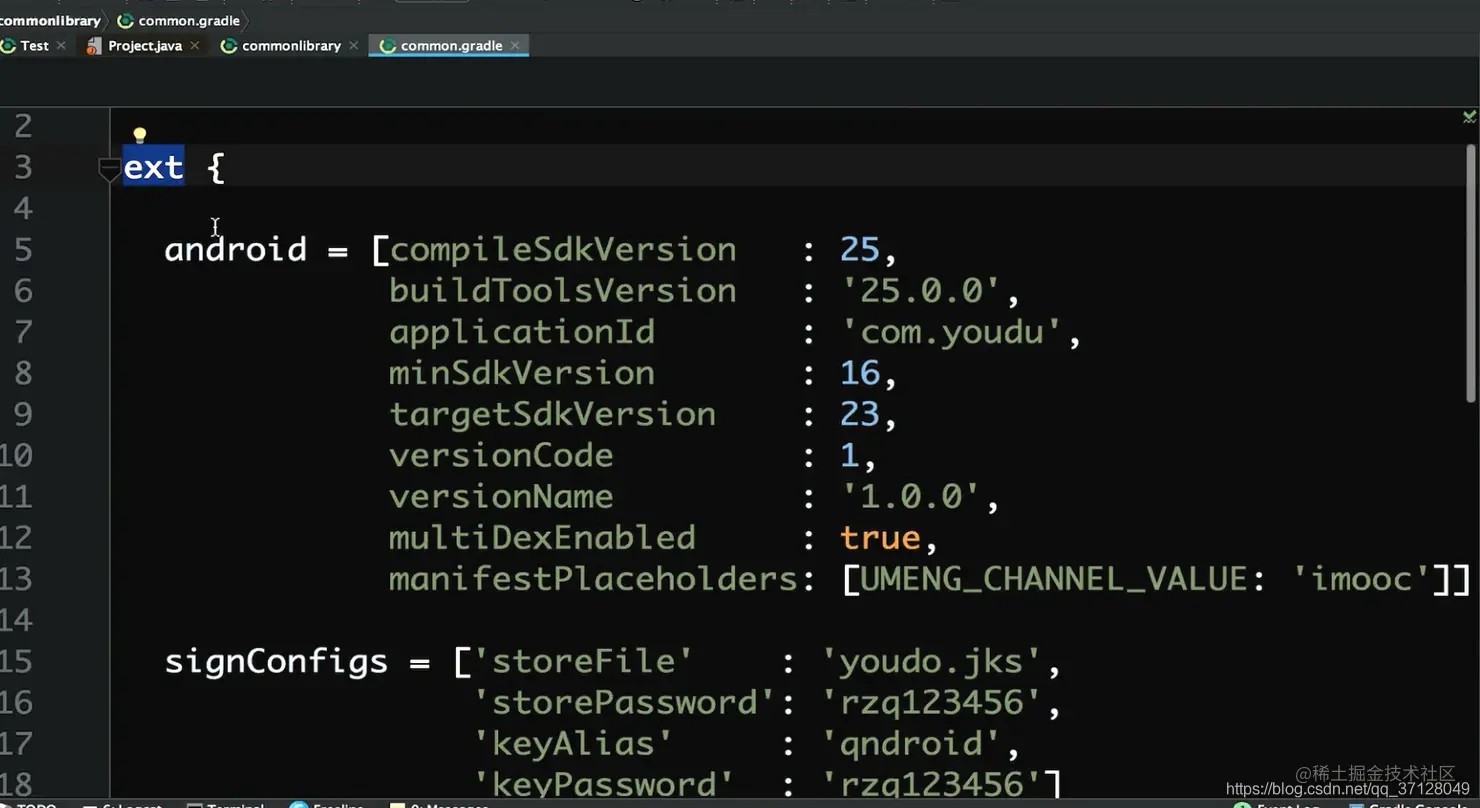Click the minSdkVersion value 16
The height and width of the screenshot is (808, 1480).
click(x=860, y=373)
